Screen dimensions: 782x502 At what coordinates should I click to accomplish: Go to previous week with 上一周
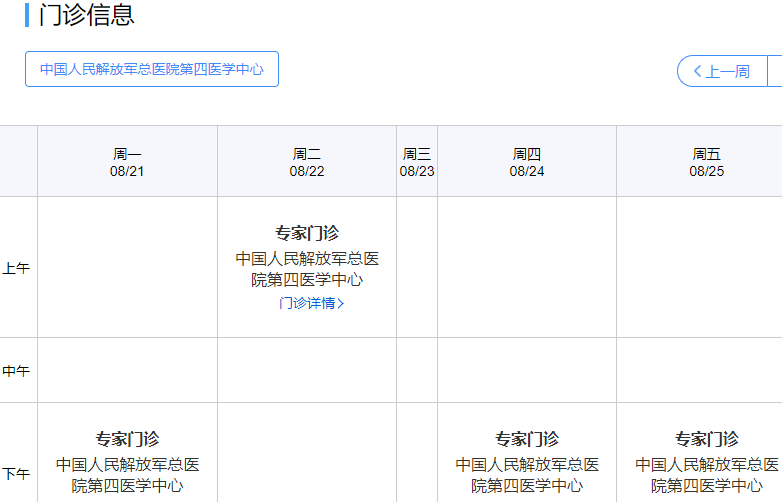pos(721,72)
